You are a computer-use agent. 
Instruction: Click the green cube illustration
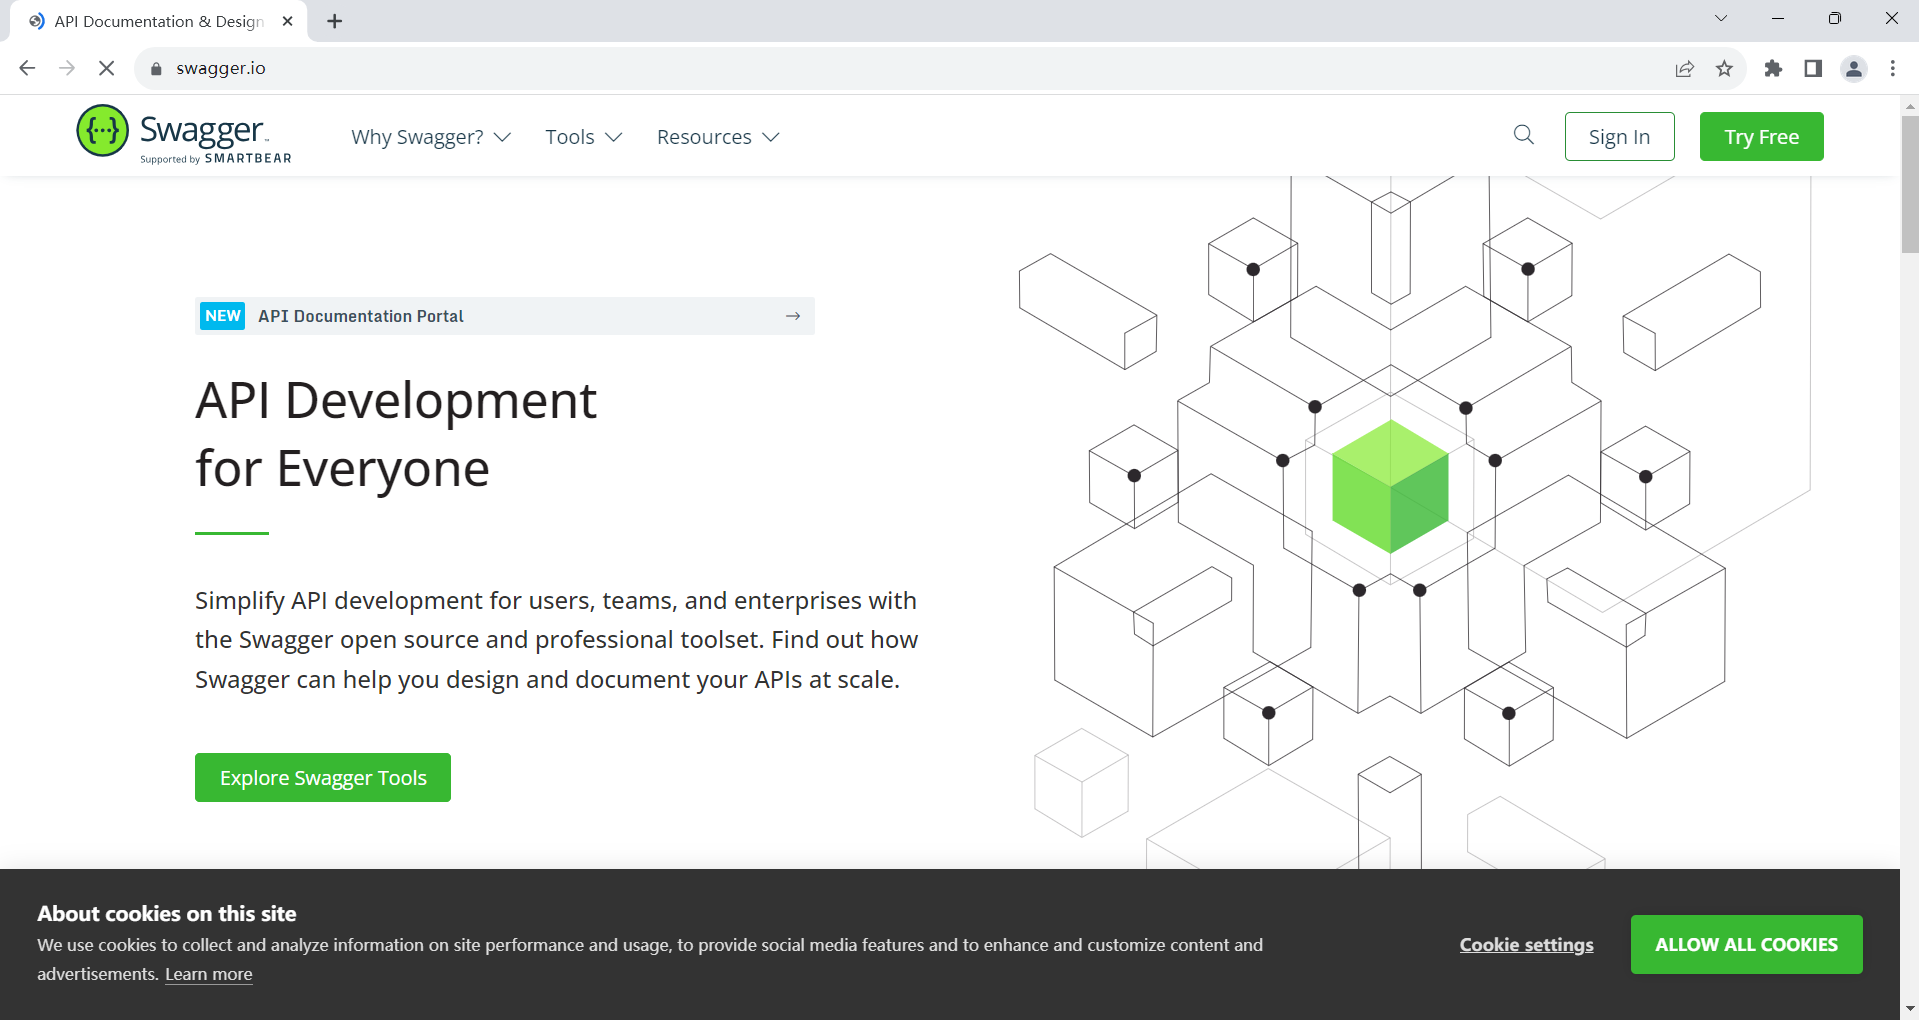click(x=1390, y=486)
